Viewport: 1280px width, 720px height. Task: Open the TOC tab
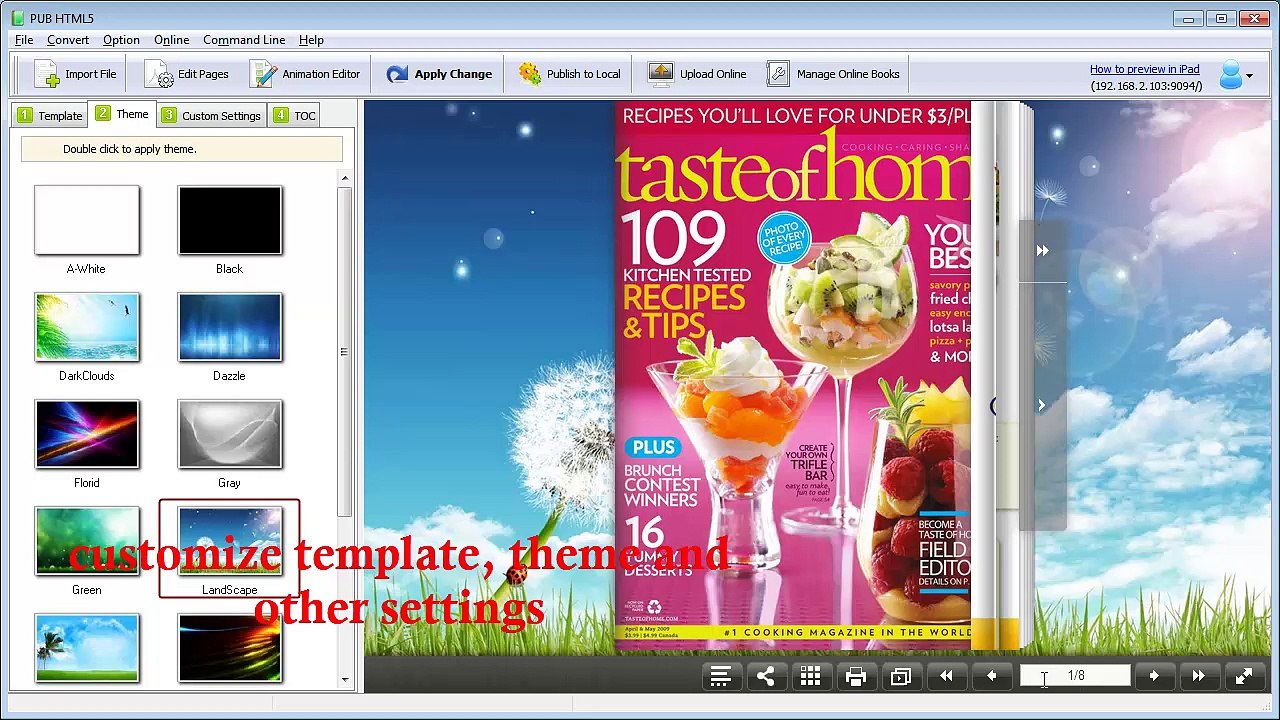(293, 116)
